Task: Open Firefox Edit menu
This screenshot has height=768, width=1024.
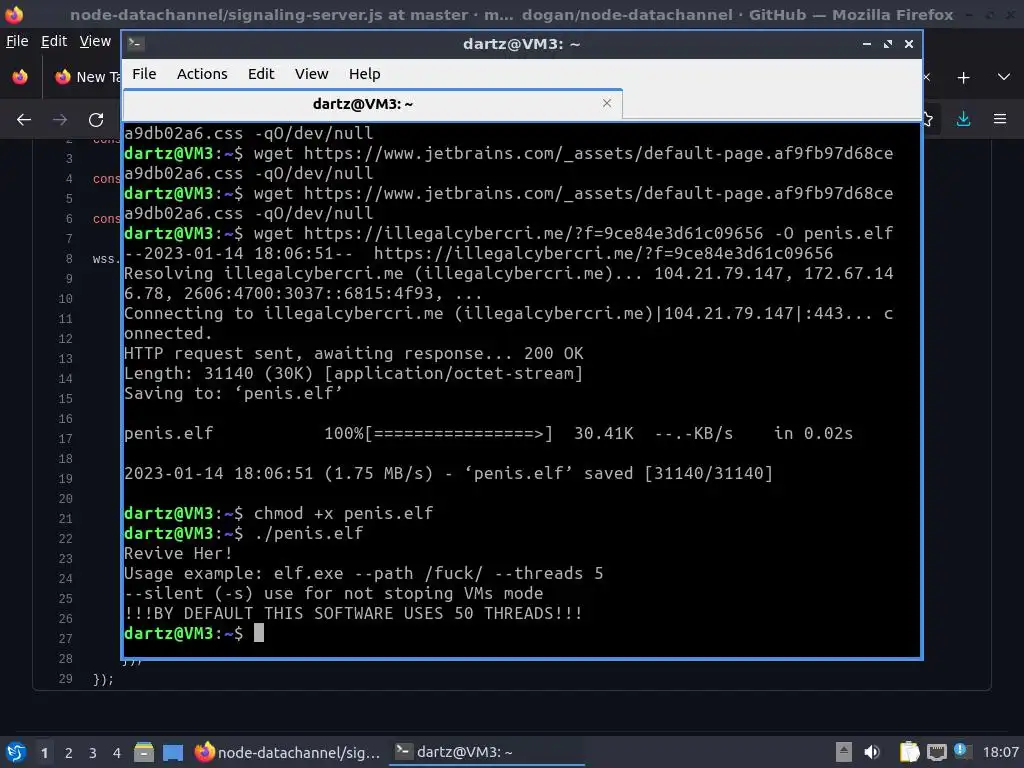Action: pyautogui.click(x=54, y=41)
